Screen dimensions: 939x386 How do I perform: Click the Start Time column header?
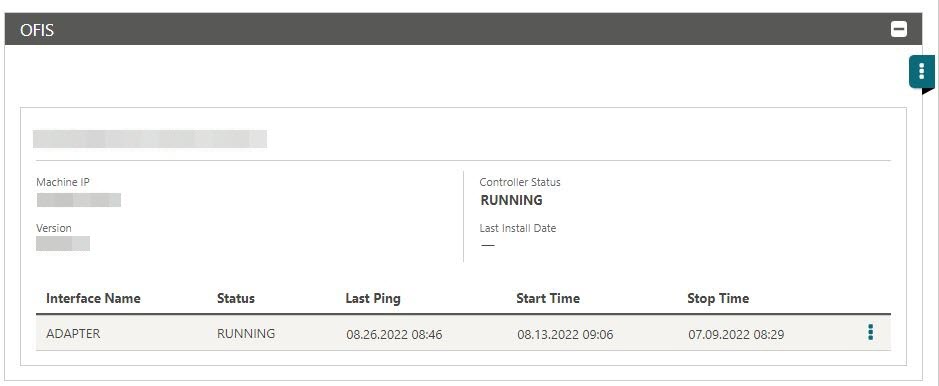point(548,298)
